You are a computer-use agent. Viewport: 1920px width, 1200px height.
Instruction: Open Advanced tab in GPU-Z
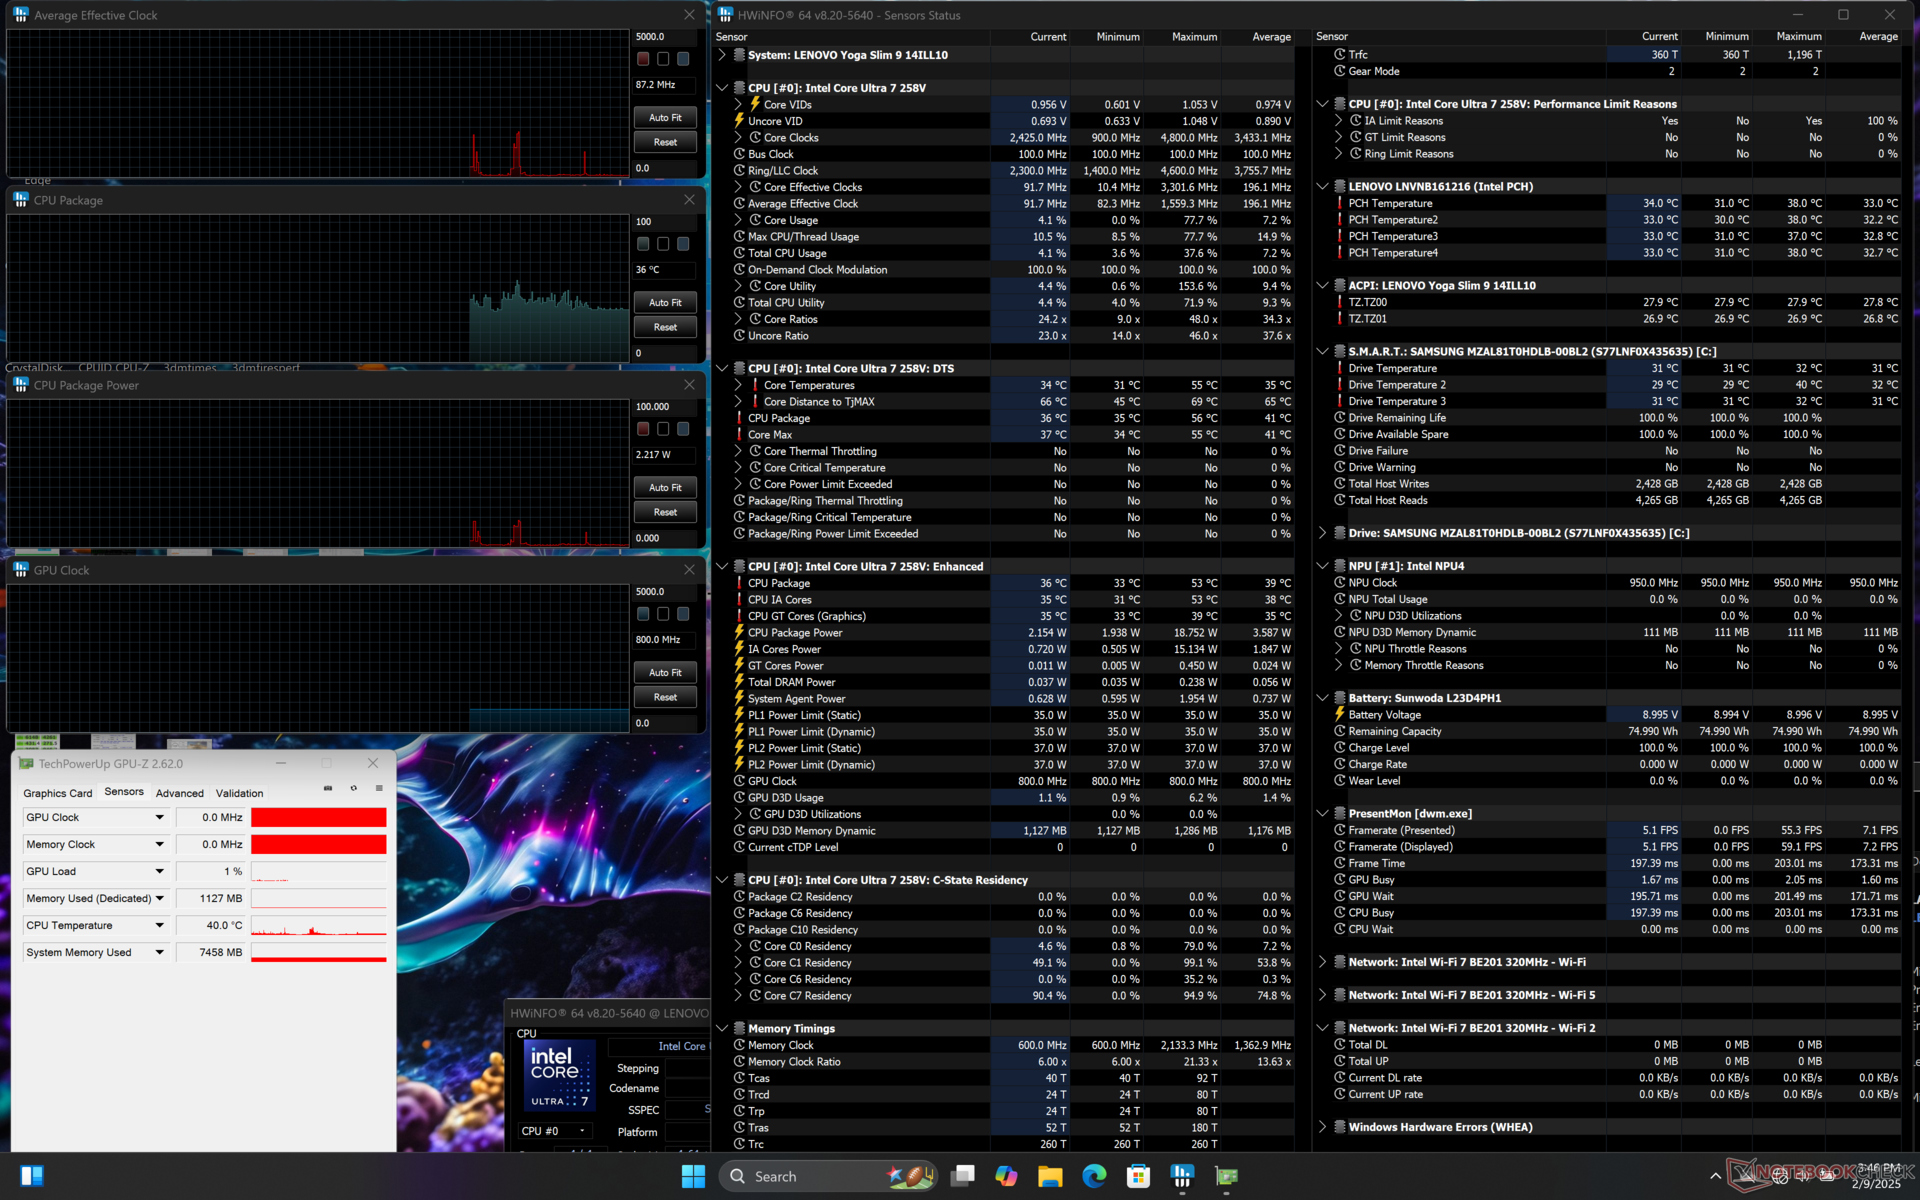tap(179, 793)
